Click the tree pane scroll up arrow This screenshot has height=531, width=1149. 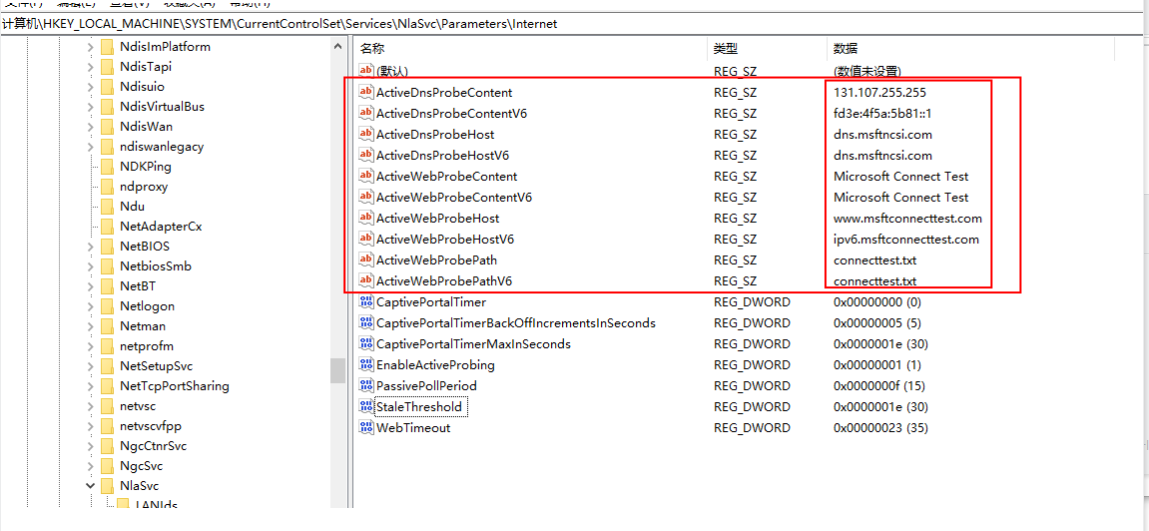pos(338,46)
